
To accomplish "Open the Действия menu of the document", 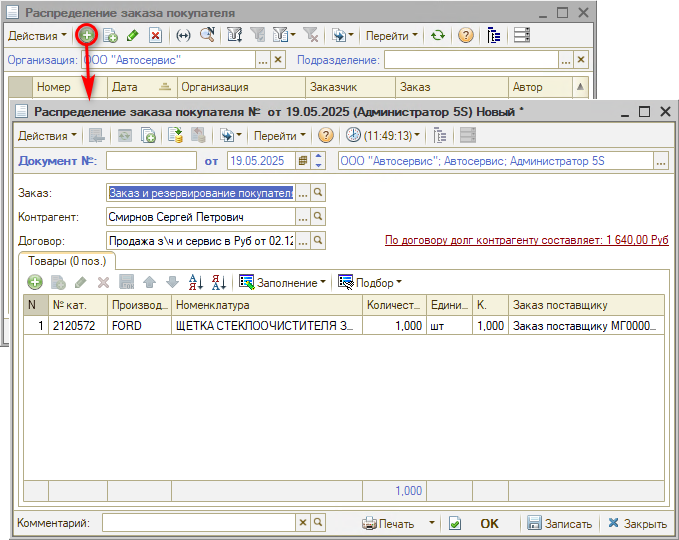I will (x=47, y=136).
